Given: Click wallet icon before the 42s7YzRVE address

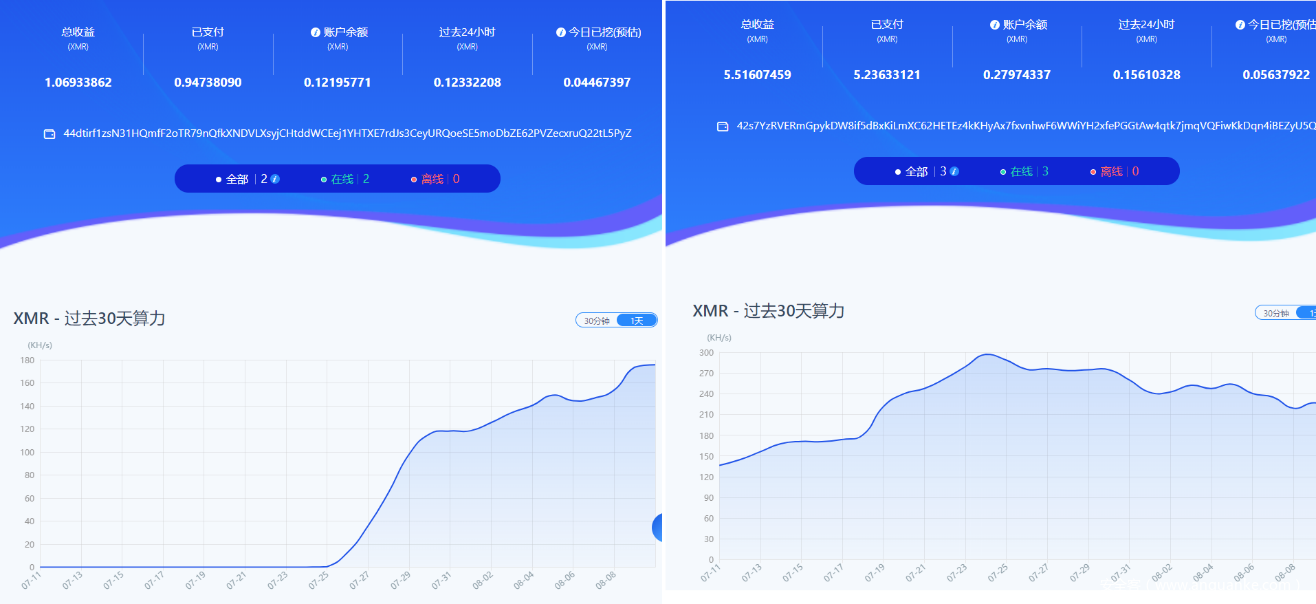Looking at the screenshot, I should (723, 127).
